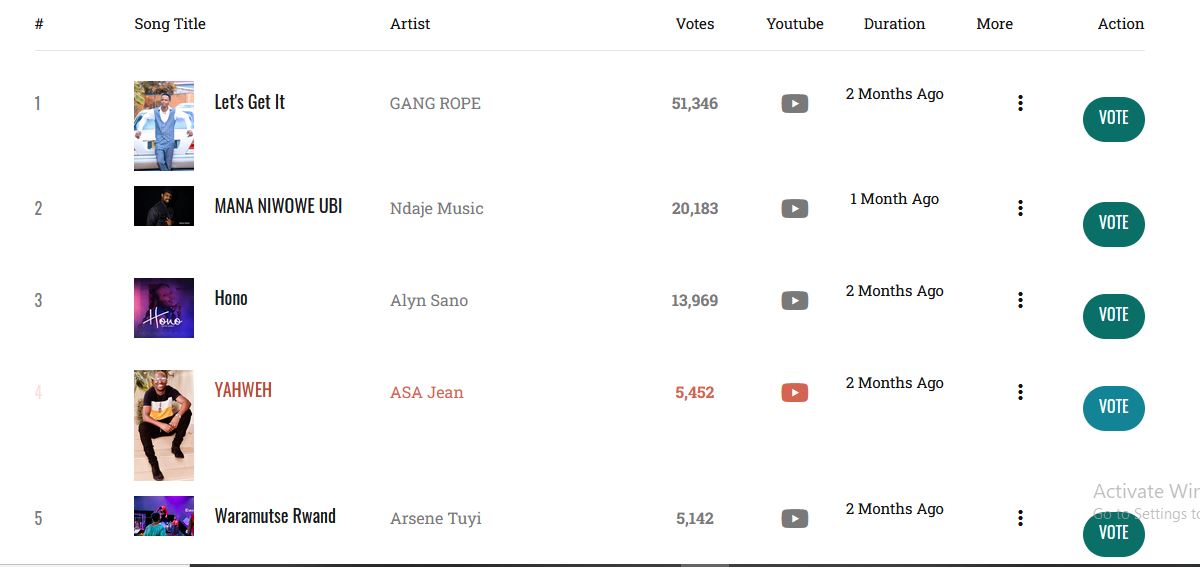Vote for YAHWEH by ASA Jean
The width and height of the screenshot is (1200, 567).
click(x=1113, y=407)
